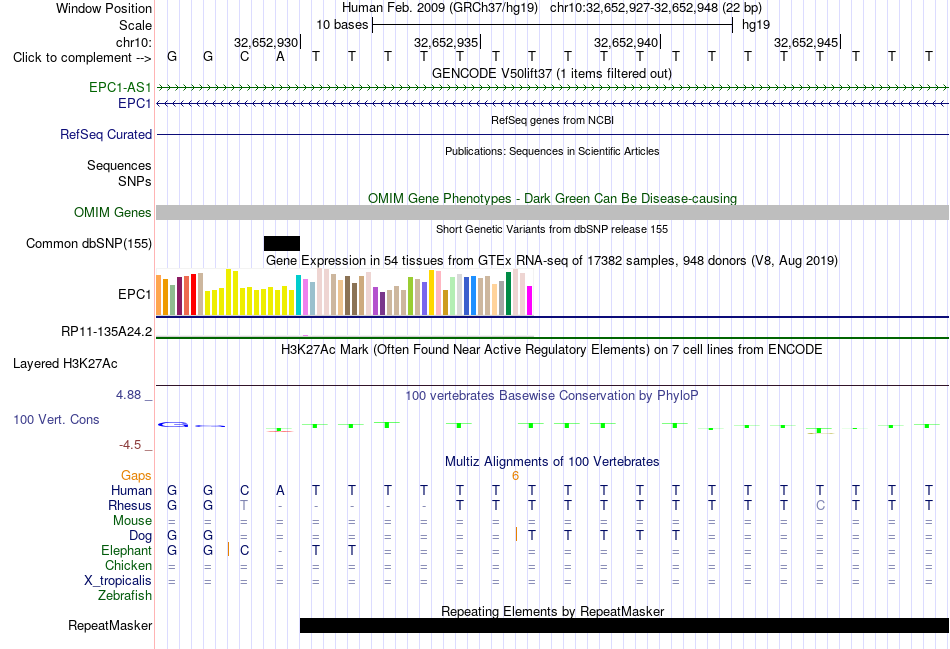Open the RefSeq Curated track label
The height and width of the screenshot is (649, 950).
click(105, 135)
